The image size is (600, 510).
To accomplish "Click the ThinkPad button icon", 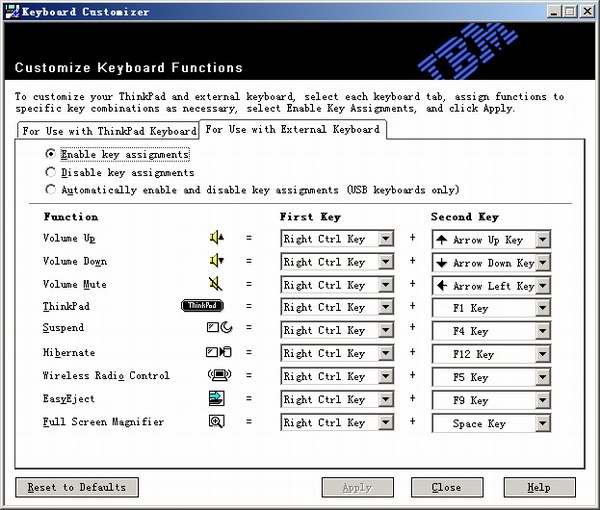I will [x=203, y=307].
